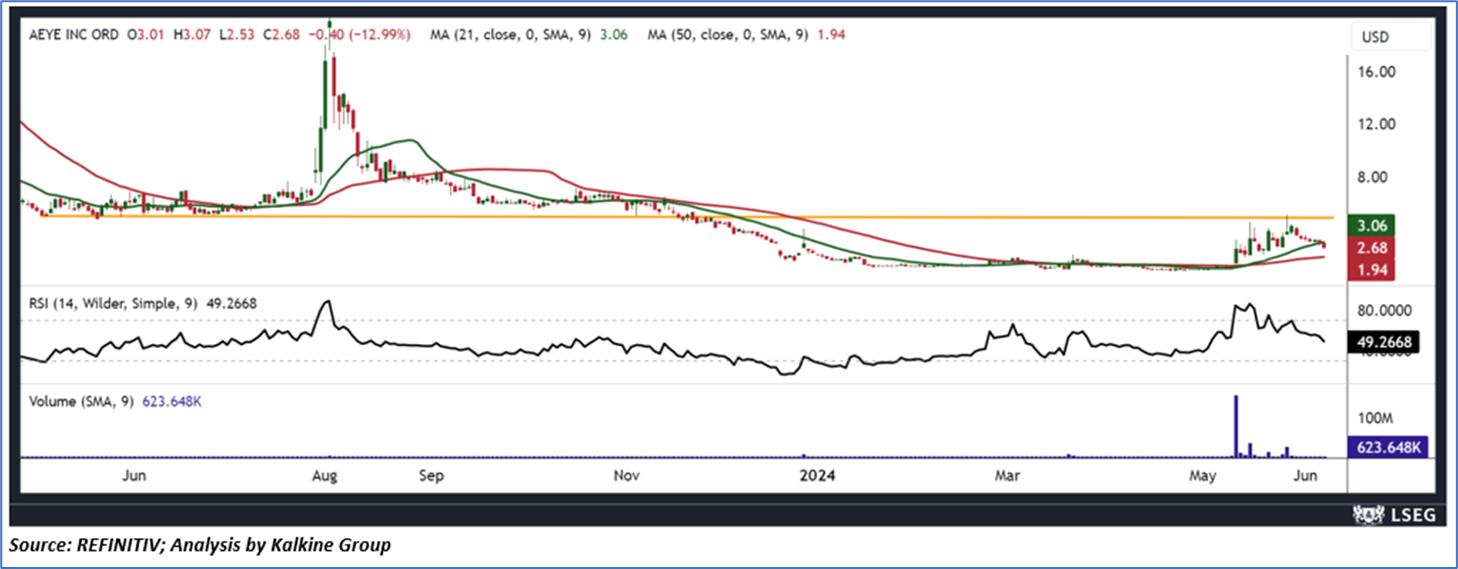Click the May label on time axis
Image resolution: width=1458 pixels, height=569 pixels.
pos(1204,477)
